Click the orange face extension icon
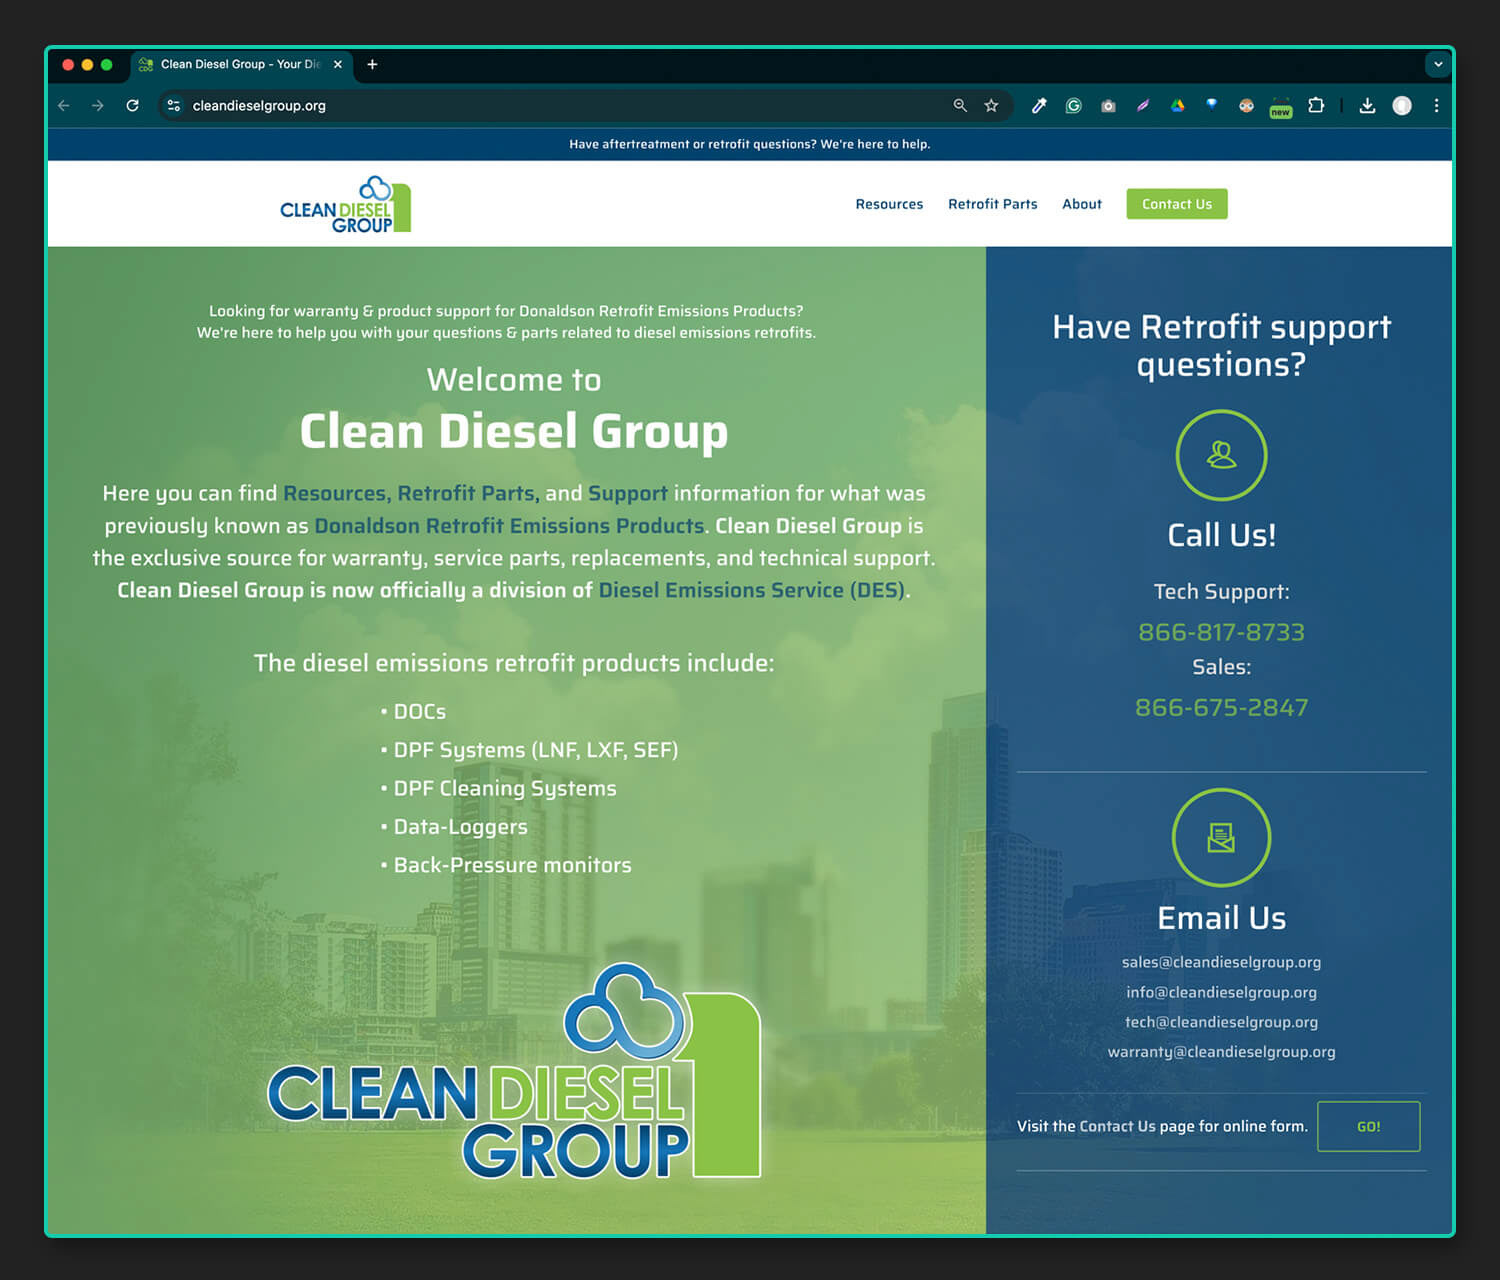 [1246, 105]
